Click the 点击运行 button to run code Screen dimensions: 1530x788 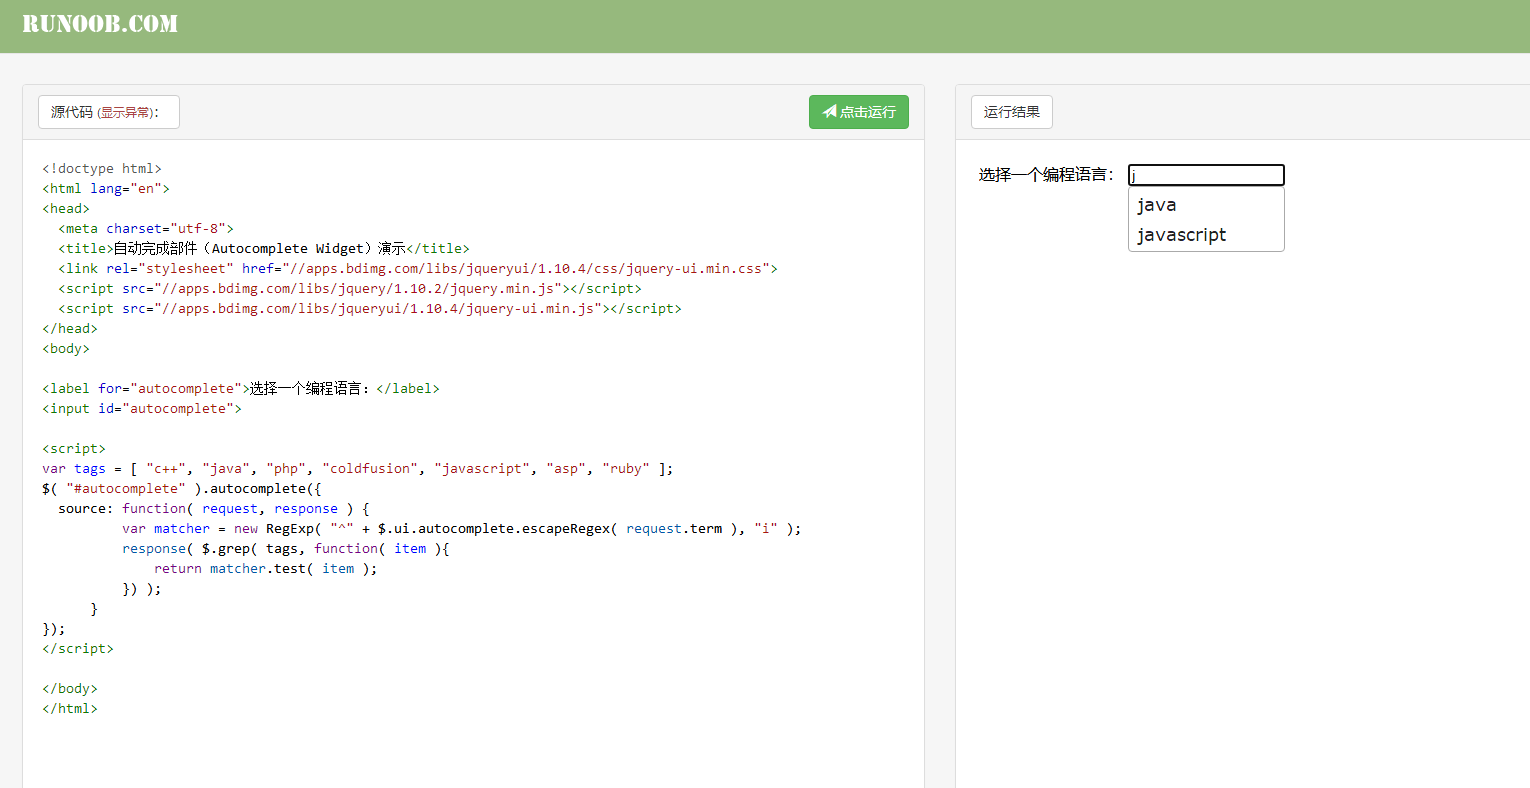[x=858, y=111]
